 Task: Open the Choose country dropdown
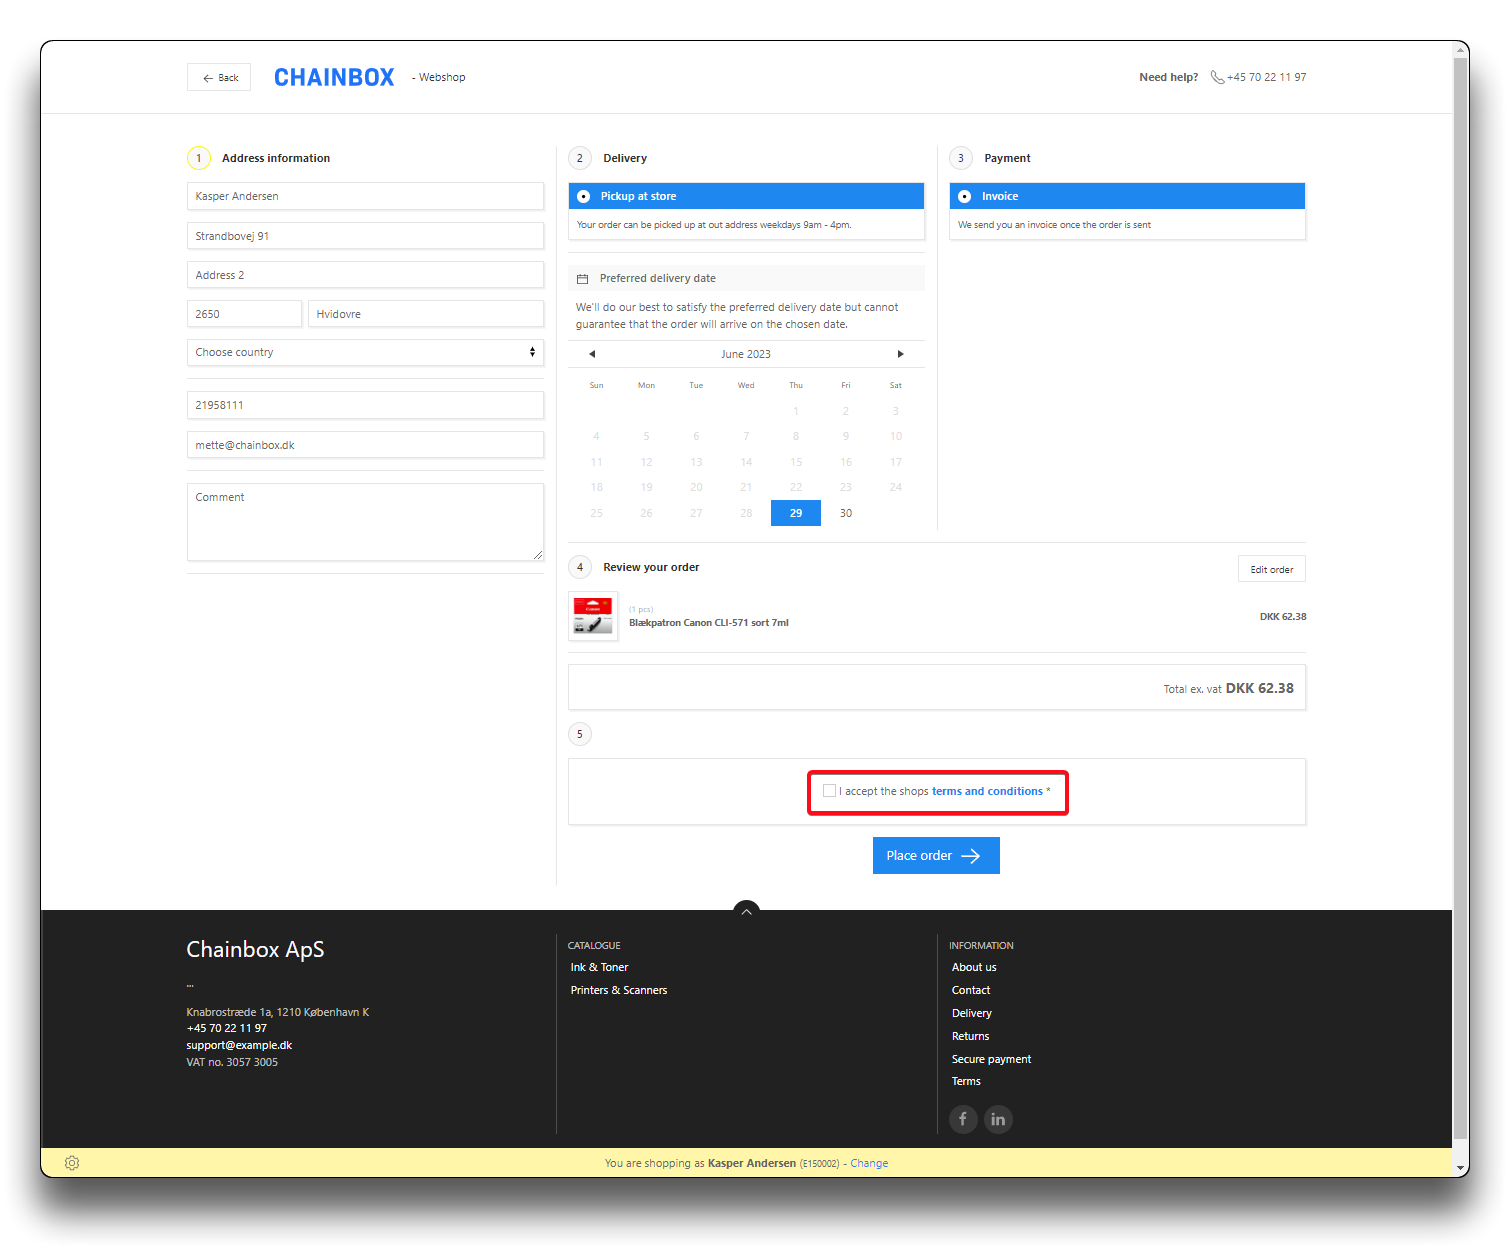point(365,352)
